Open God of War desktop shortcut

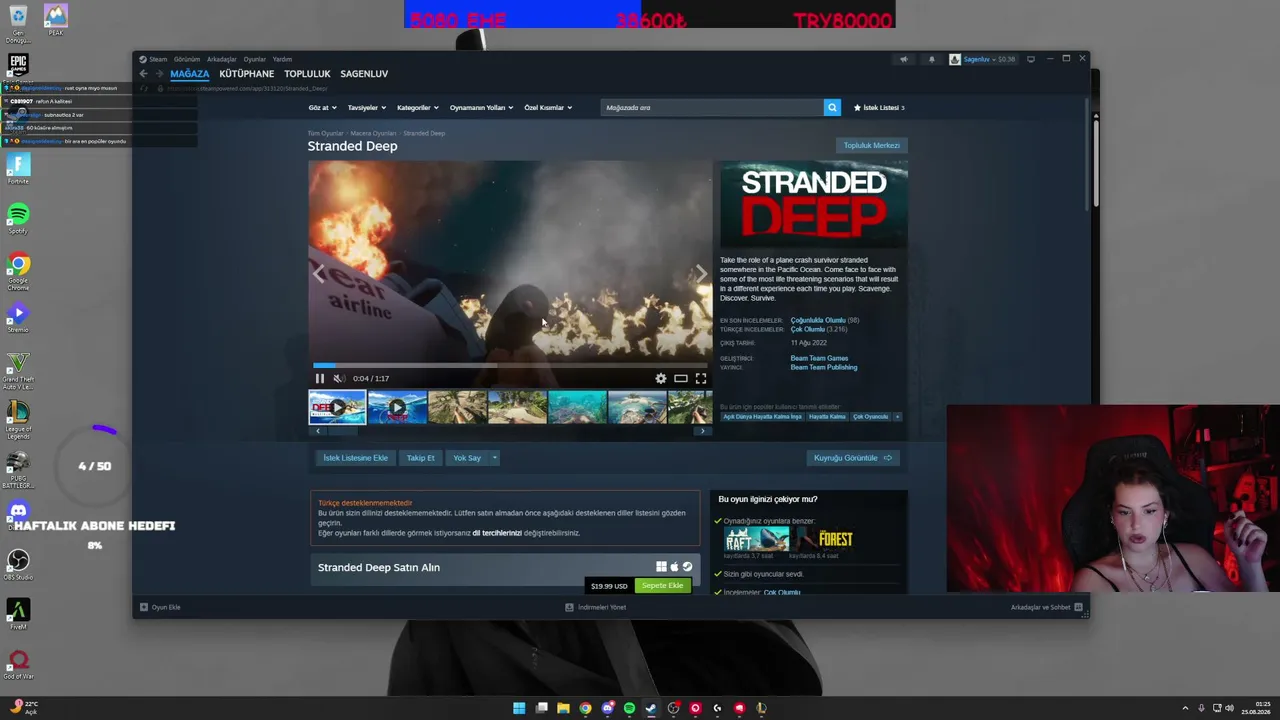(x=18, y=665)
